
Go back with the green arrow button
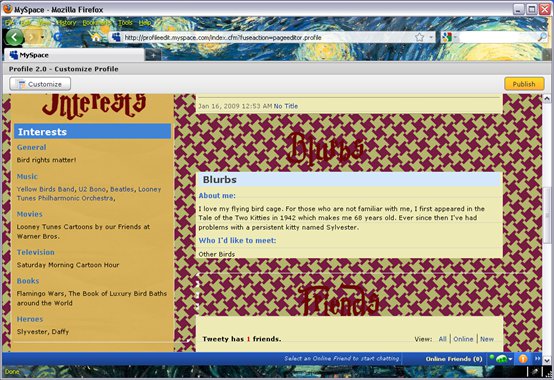[x=14, y=37]
